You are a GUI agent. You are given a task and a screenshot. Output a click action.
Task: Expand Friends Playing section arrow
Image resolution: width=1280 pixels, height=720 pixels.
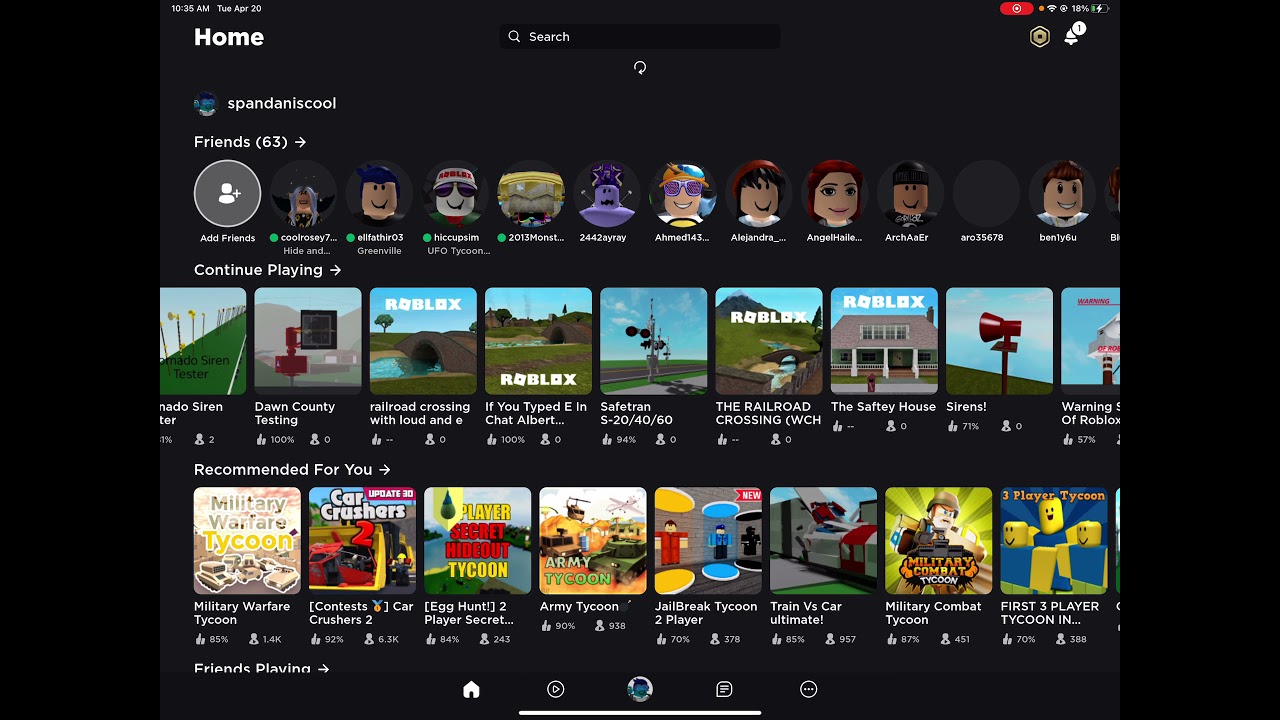(x=323, y=668)
